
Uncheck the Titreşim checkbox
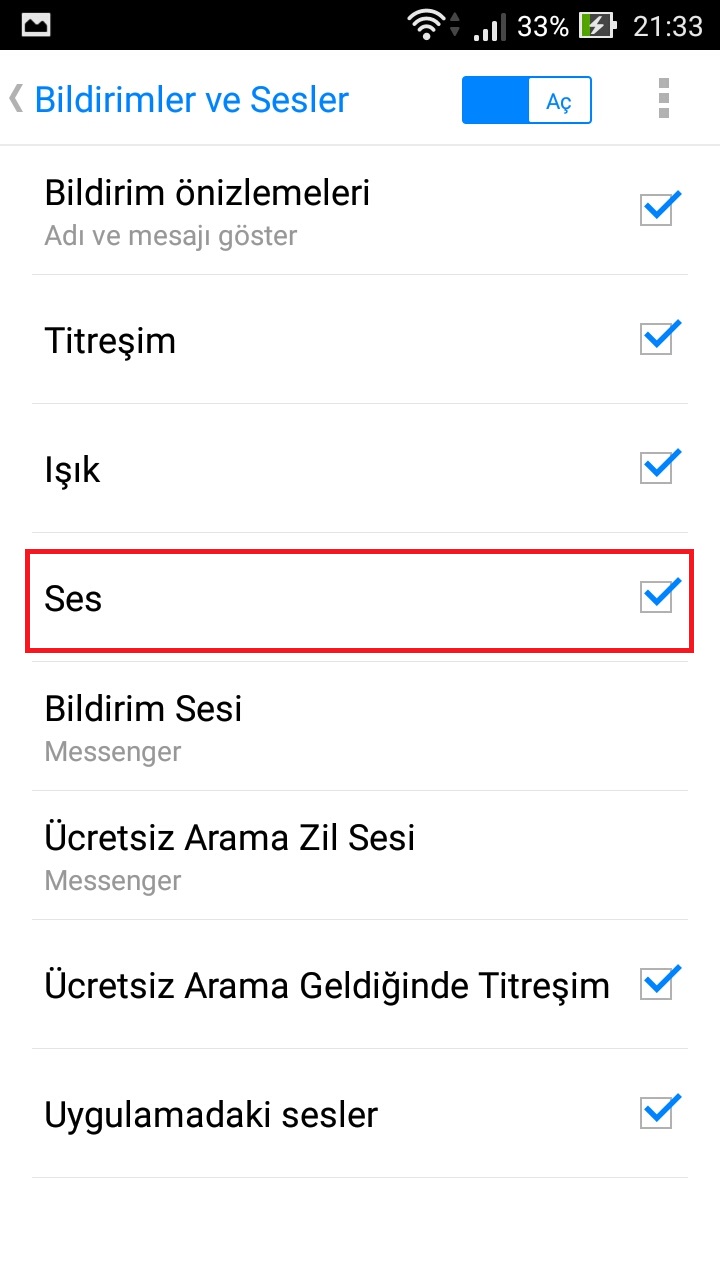[659, 338]
